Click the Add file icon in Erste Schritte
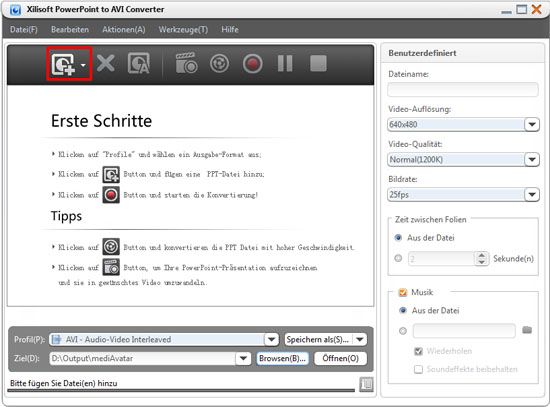The width and height of the screenshot is (550, 407). (111, 174)
